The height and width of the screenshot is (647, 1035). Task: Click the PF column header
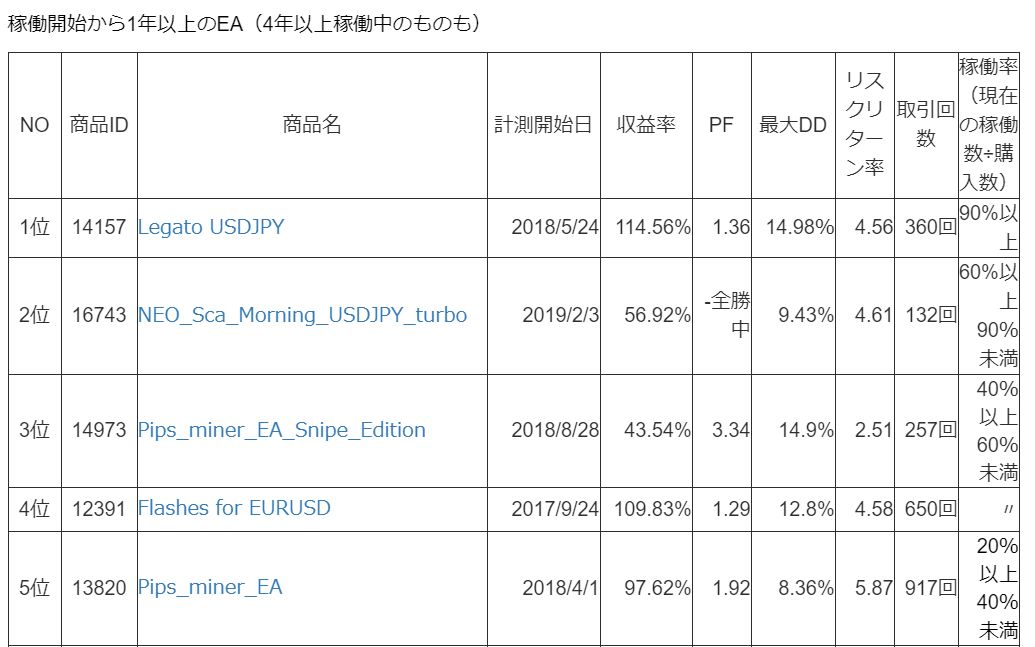(x=721, y=125)
